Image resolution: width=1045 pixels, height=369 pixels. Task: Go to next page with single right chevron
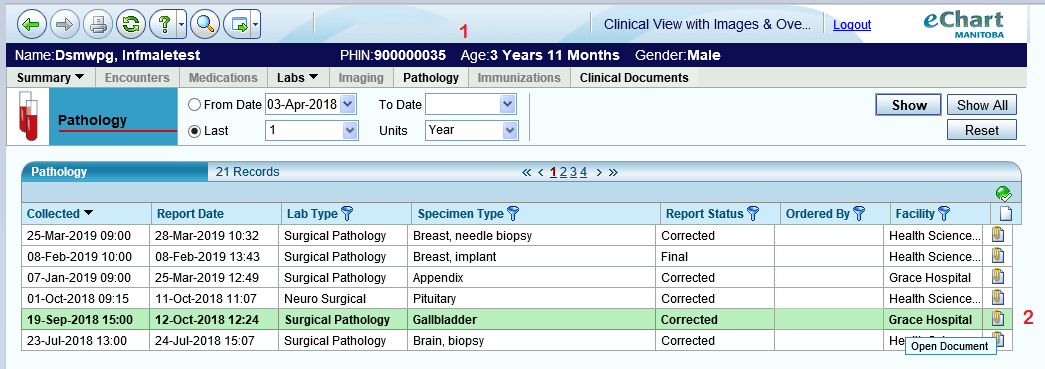pyautogui.click(x=599, y=173)
